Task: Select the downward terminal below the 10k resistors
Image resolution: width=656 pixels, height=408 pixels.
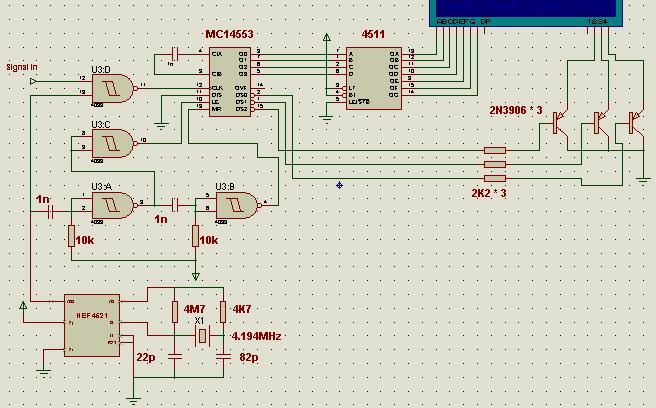Action: click(x=195, y=276)
